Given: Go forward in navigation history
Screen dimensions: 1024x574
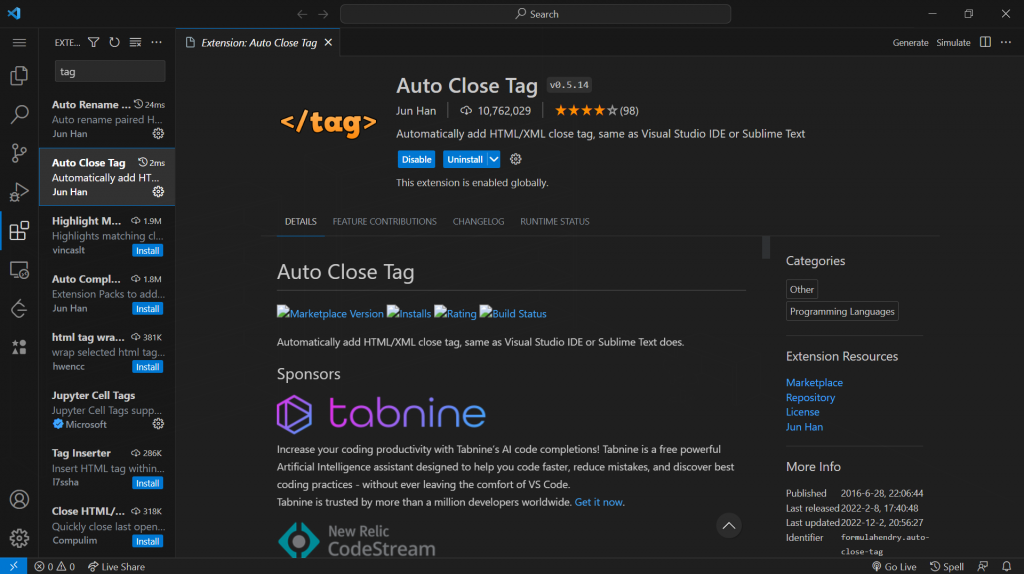Looking at the screenshot, I should tap(323, 14).
